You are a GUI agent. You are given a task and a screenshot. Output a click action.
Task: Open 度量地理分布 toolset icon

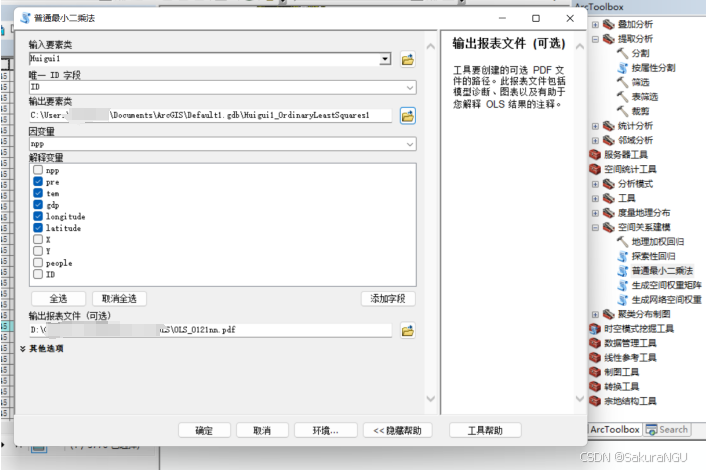[609, 213]
